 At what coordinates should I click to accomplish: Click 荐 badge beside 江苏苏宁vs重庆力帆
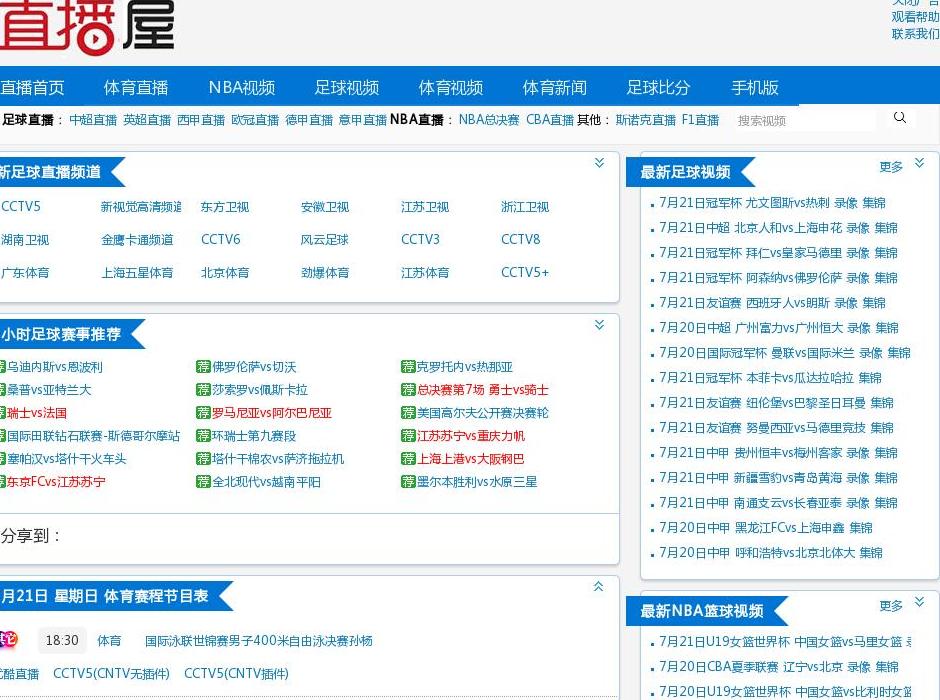(x=408, y=436)
